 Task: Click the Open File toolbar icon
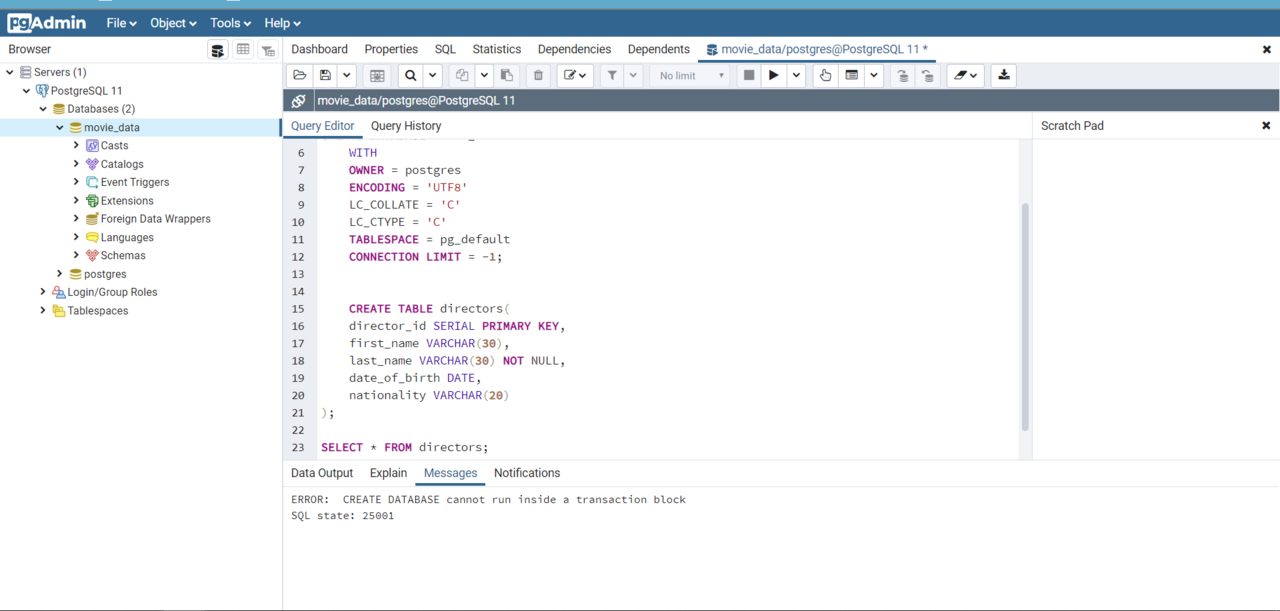[299, 76]
